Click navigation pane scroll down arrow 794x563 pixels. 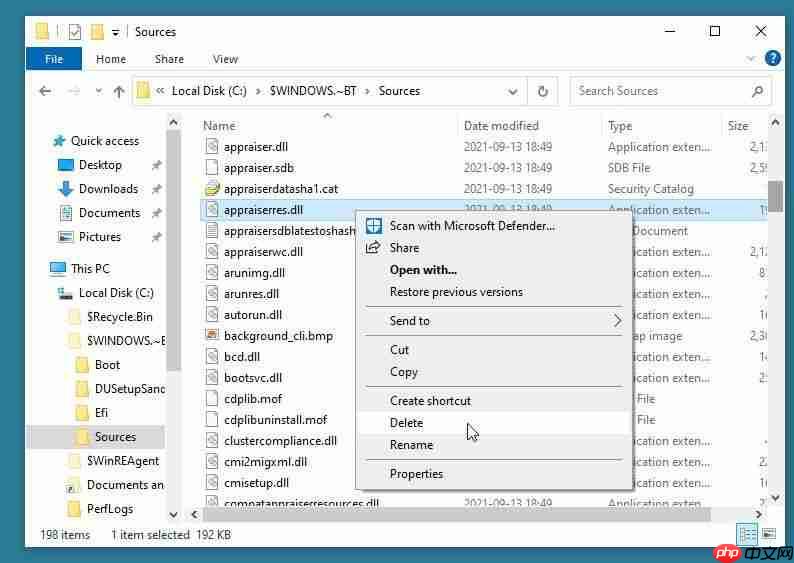[173, 514]
